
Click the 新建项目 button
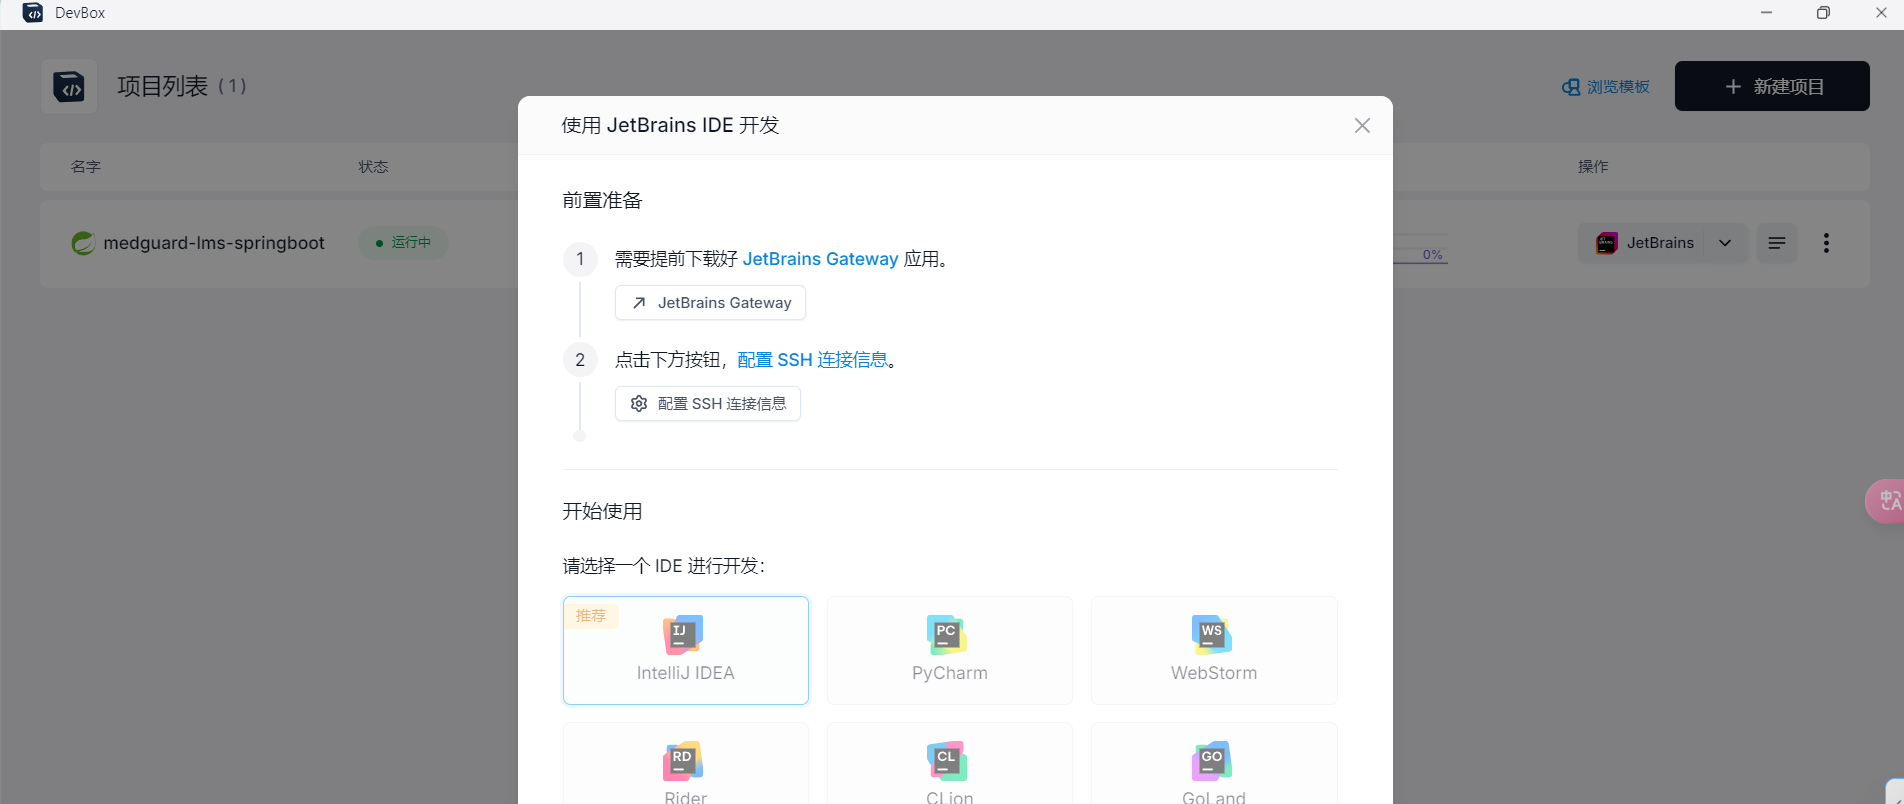click(x=1772, y=86)
